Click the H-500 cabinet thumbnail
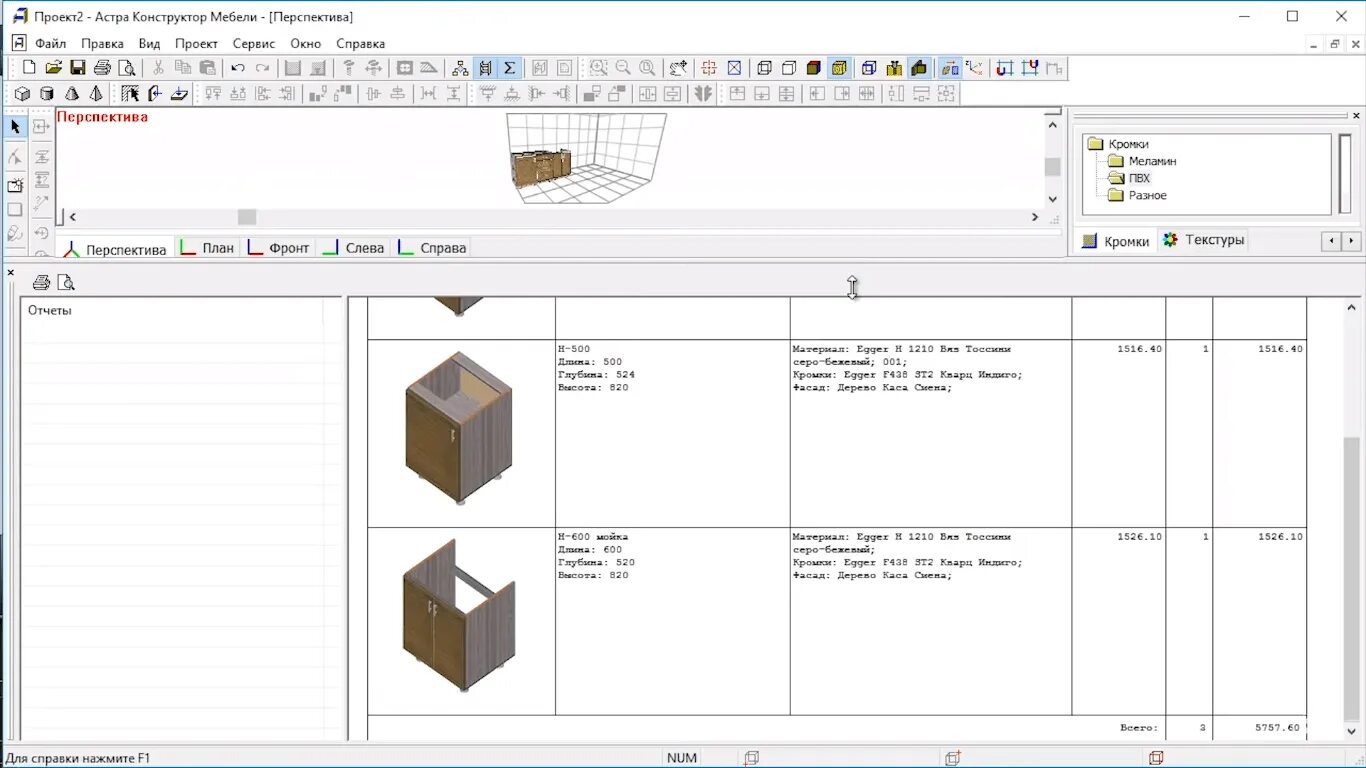This screenshot has height=768, width=1366. click(459, 428)
